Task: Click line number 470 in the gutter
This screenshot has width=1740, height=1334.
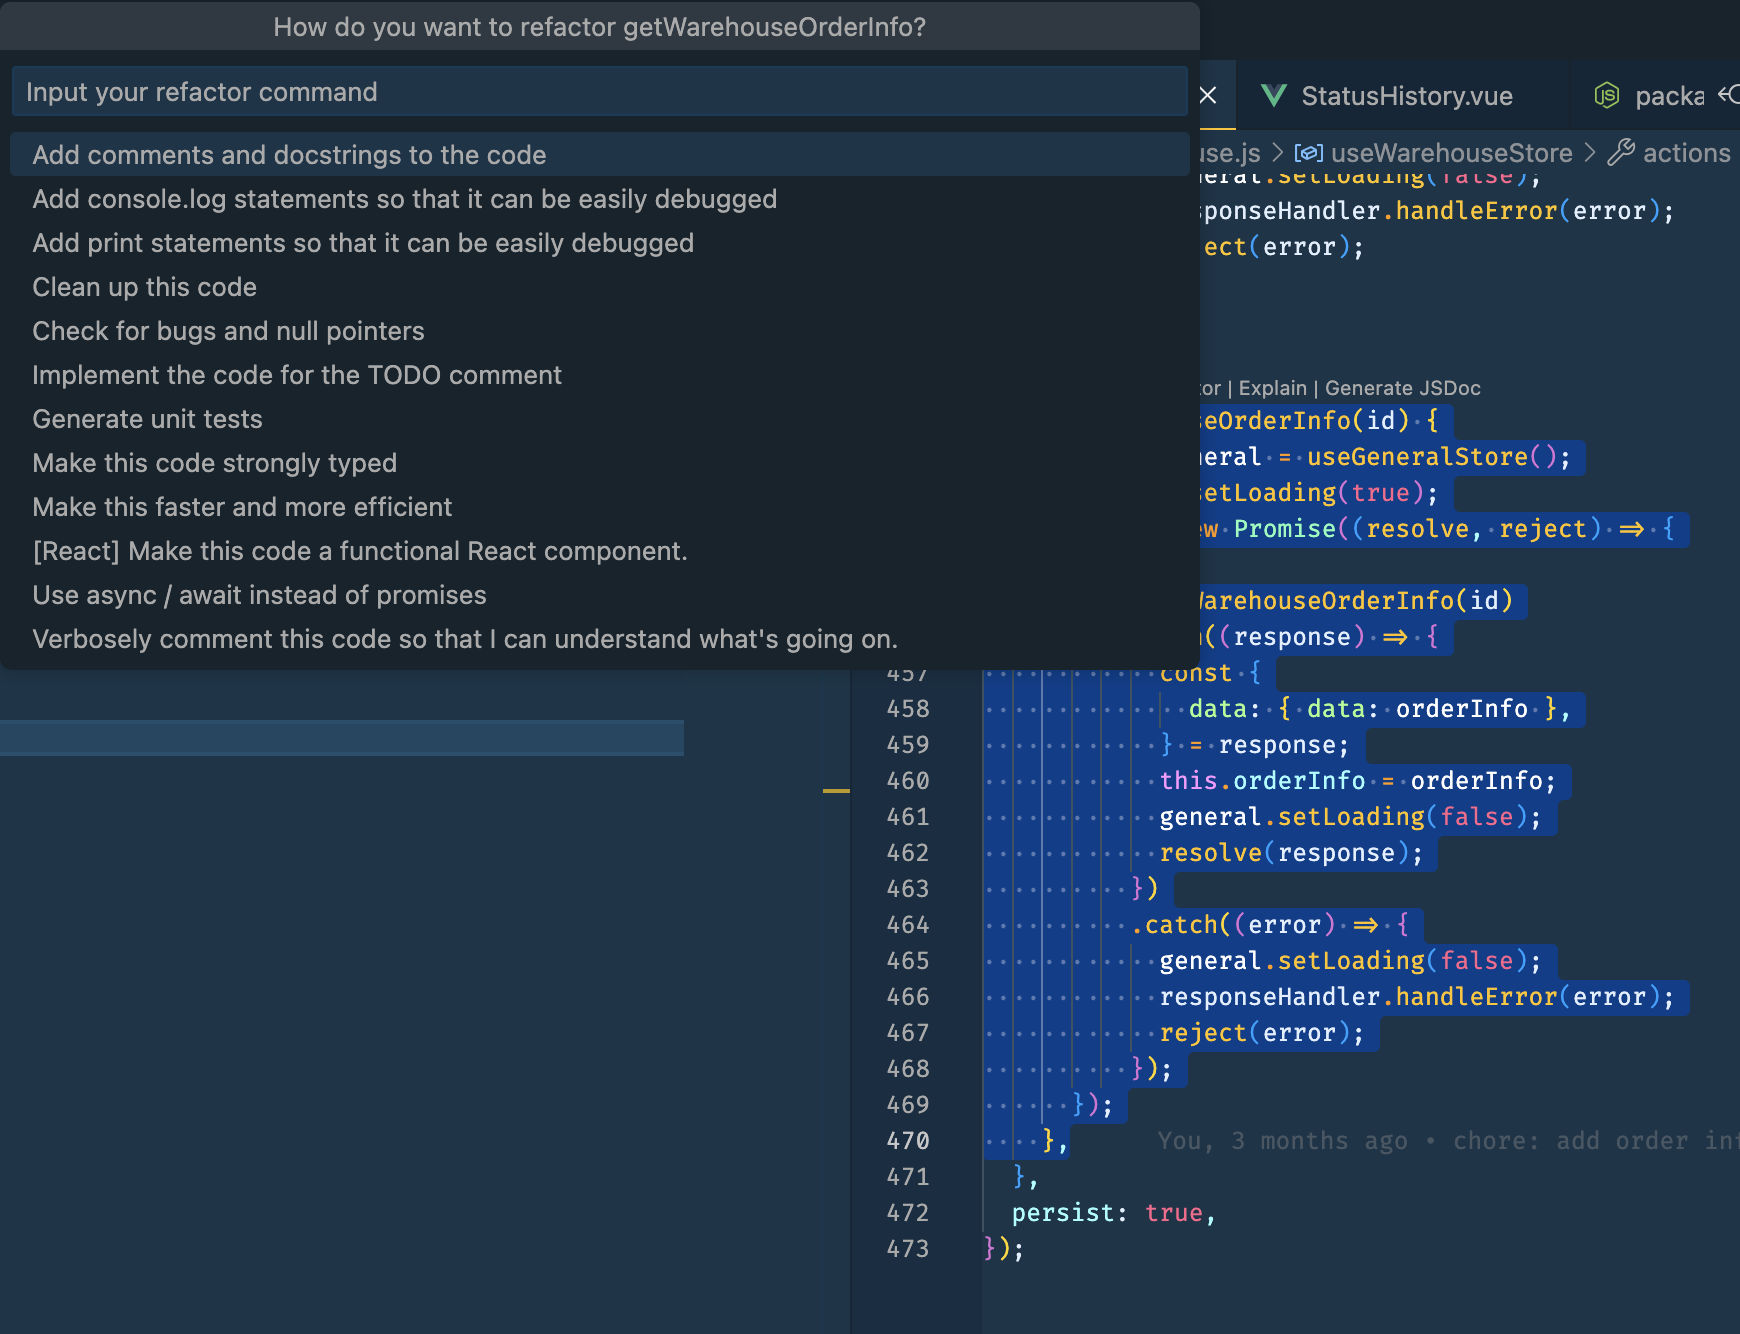Action: pyautogui.click(x=908, y=1141)
